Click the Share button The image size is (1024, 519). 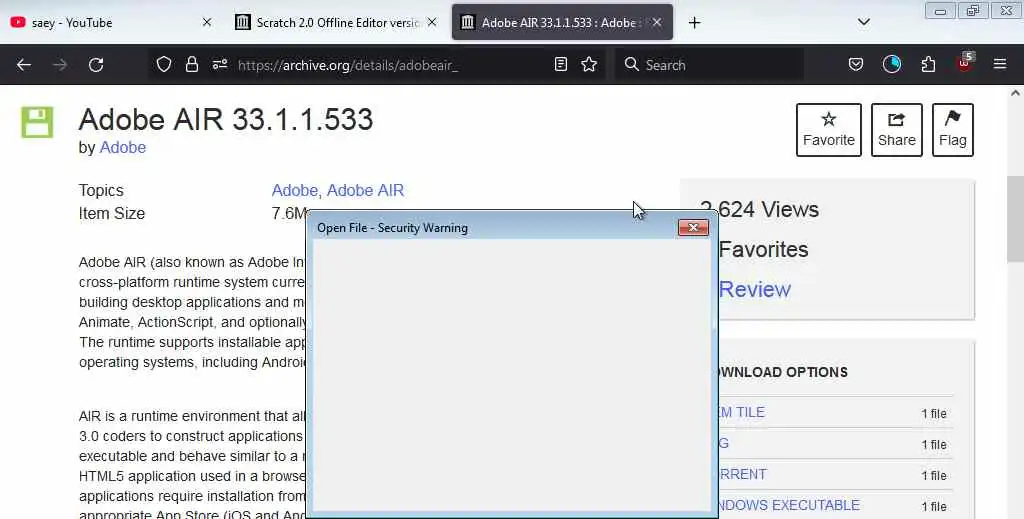(x=897, y=130)
